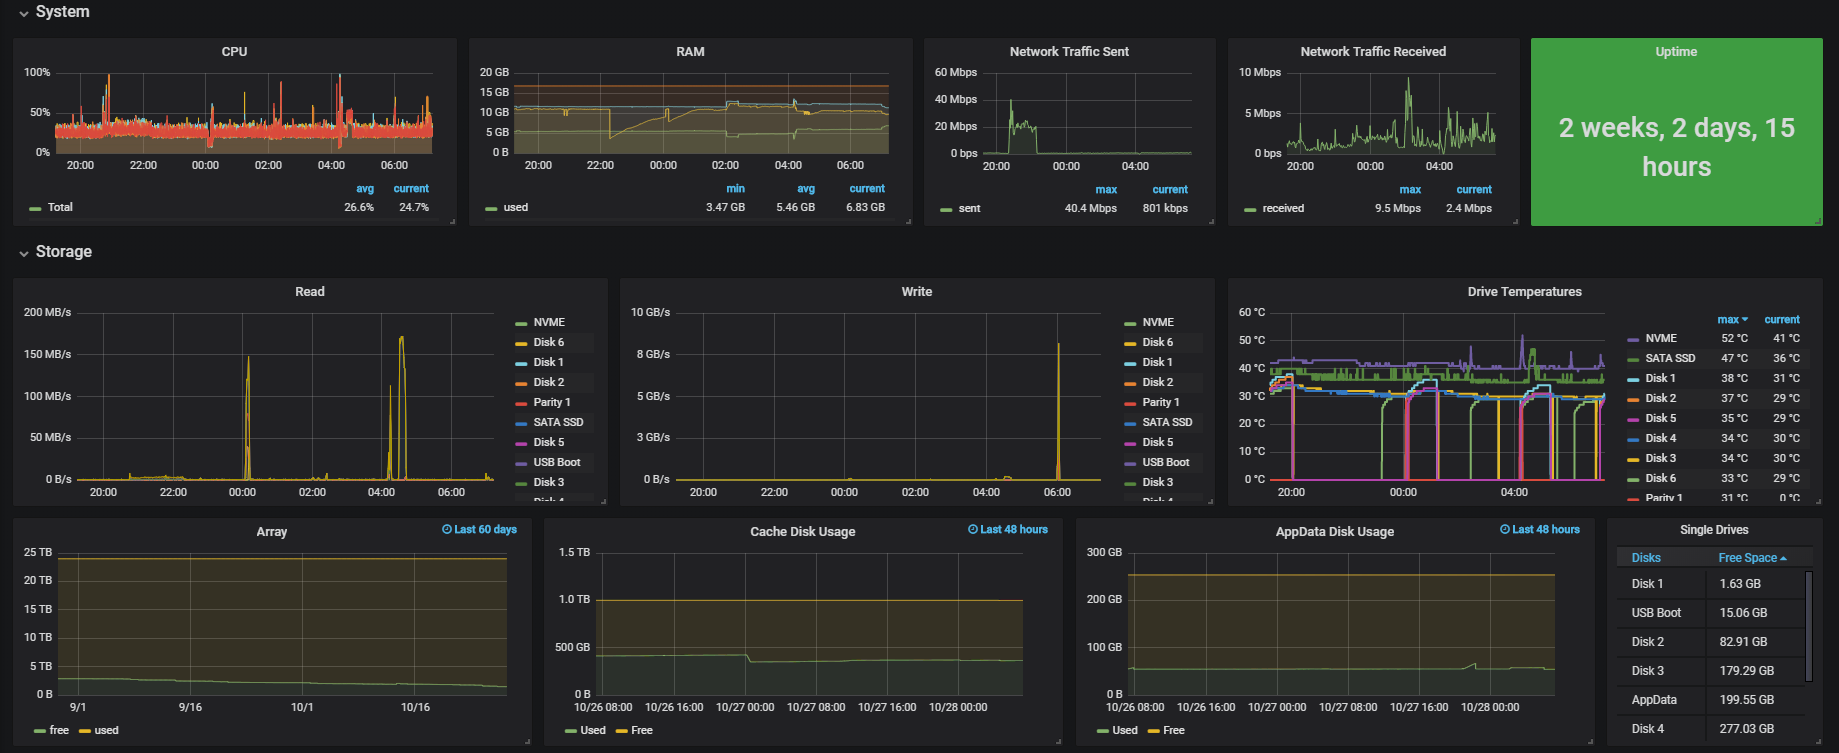The image size is (1839, 753).
Task: Sort Single Drives by Free Space
Action: click(x=1752, y=558)
